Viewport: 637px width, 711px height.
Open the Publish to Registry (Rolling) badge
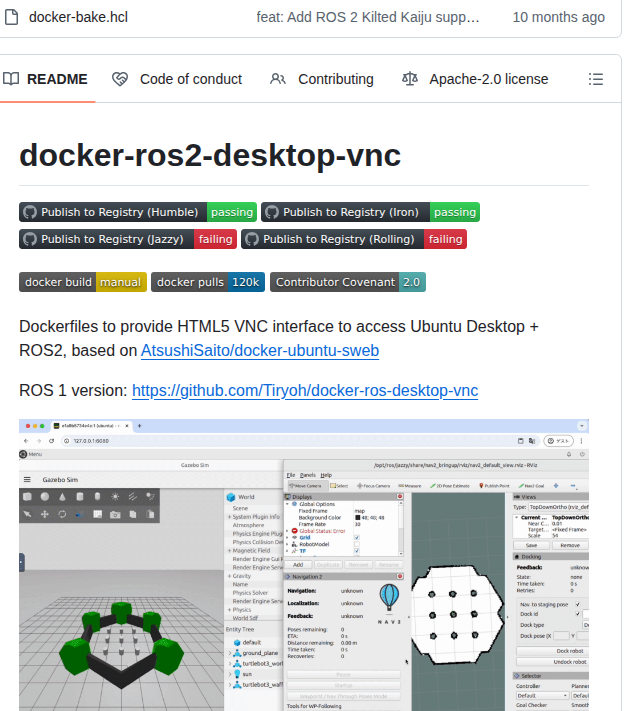click(354, 239)
